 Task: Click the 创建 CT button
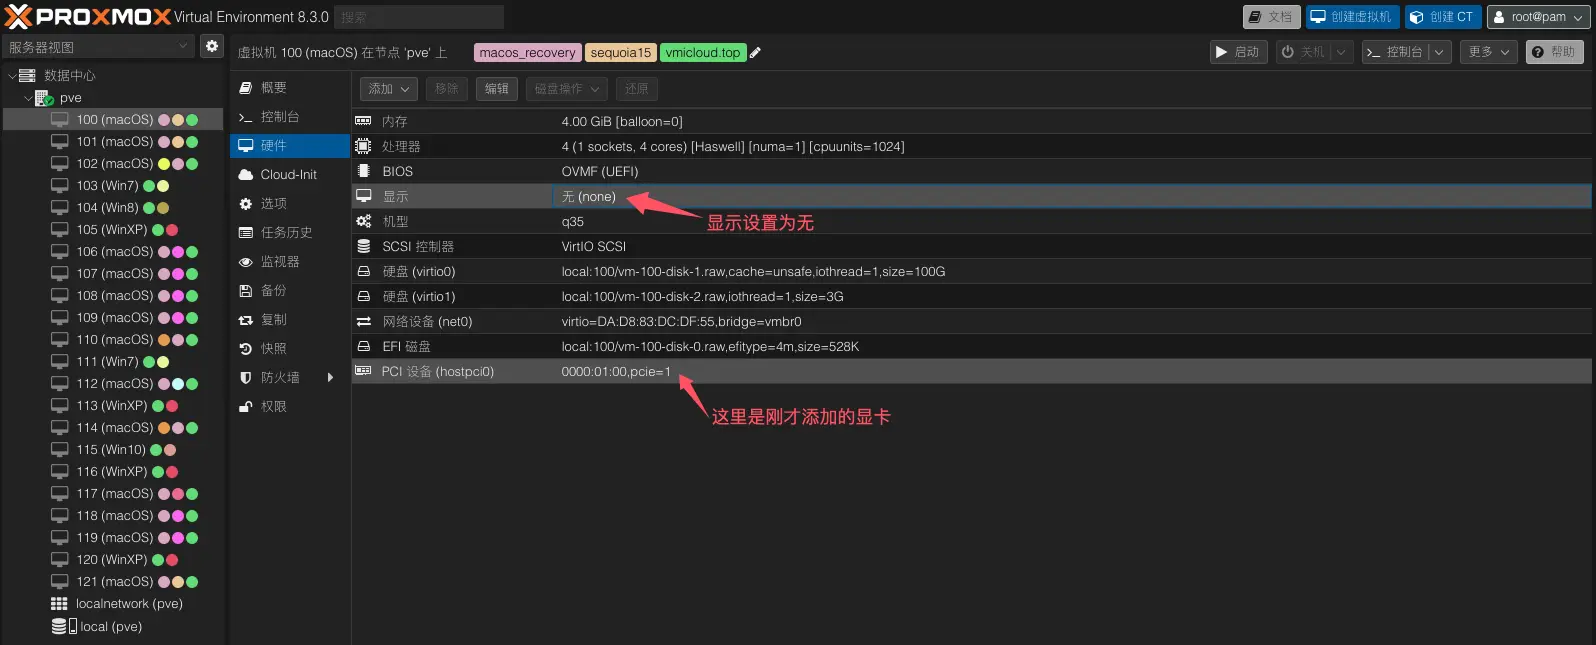tap(1443, 17)
